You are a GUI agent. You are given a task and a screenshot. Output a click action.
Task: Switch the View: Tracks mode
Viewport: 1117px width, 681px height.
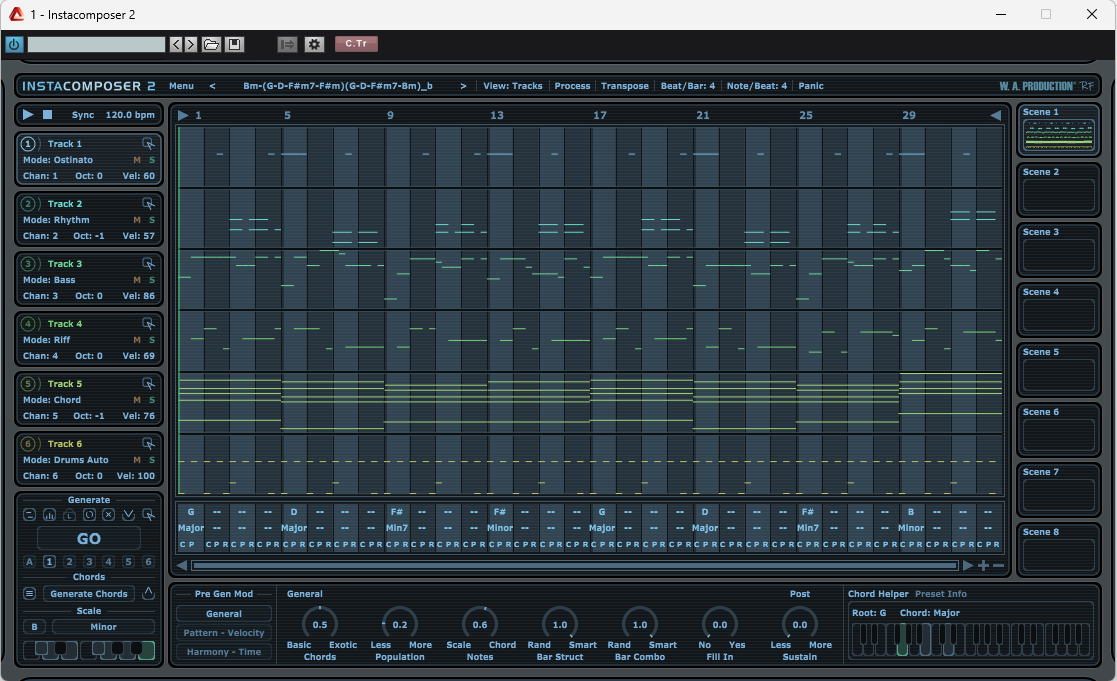[513, 85]
